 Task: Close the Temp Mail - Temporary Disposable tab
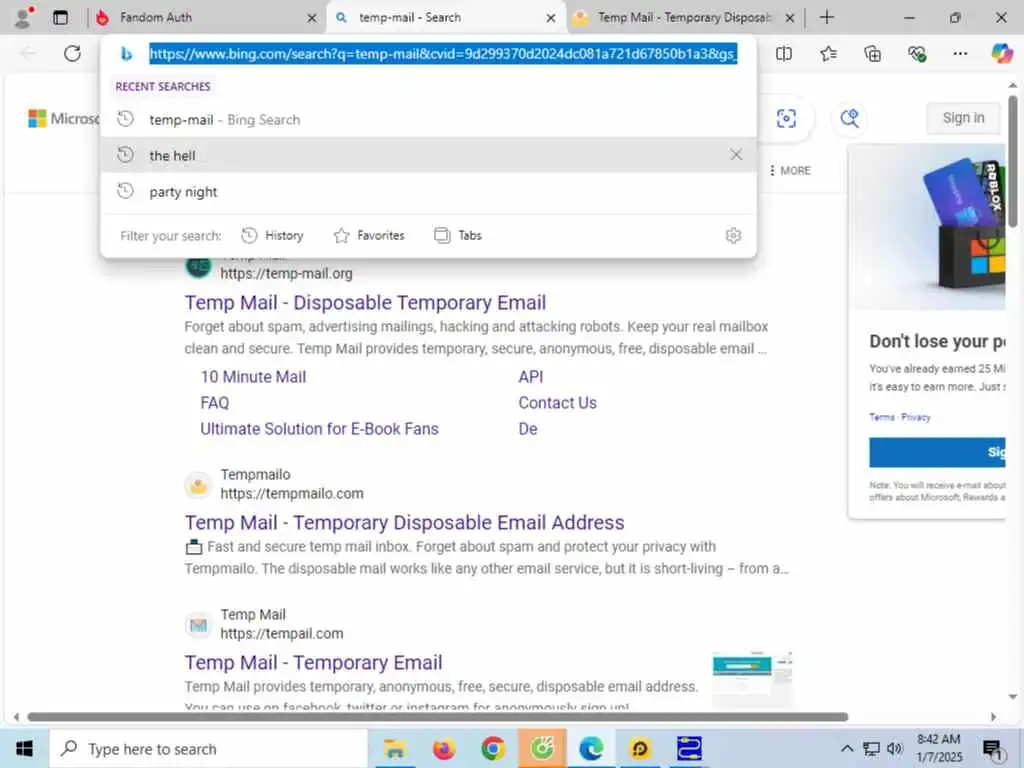point(790,18)
